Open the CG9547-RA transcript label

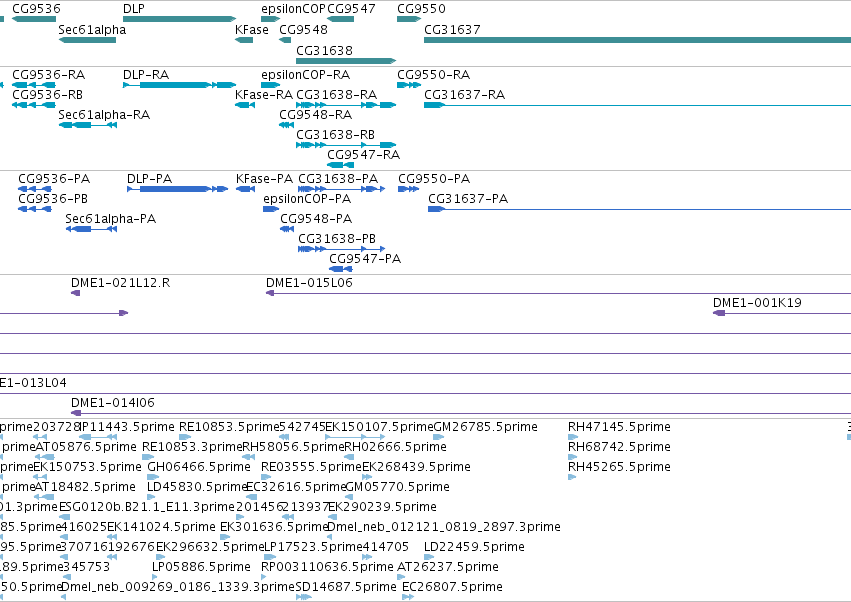pos(364,155)
